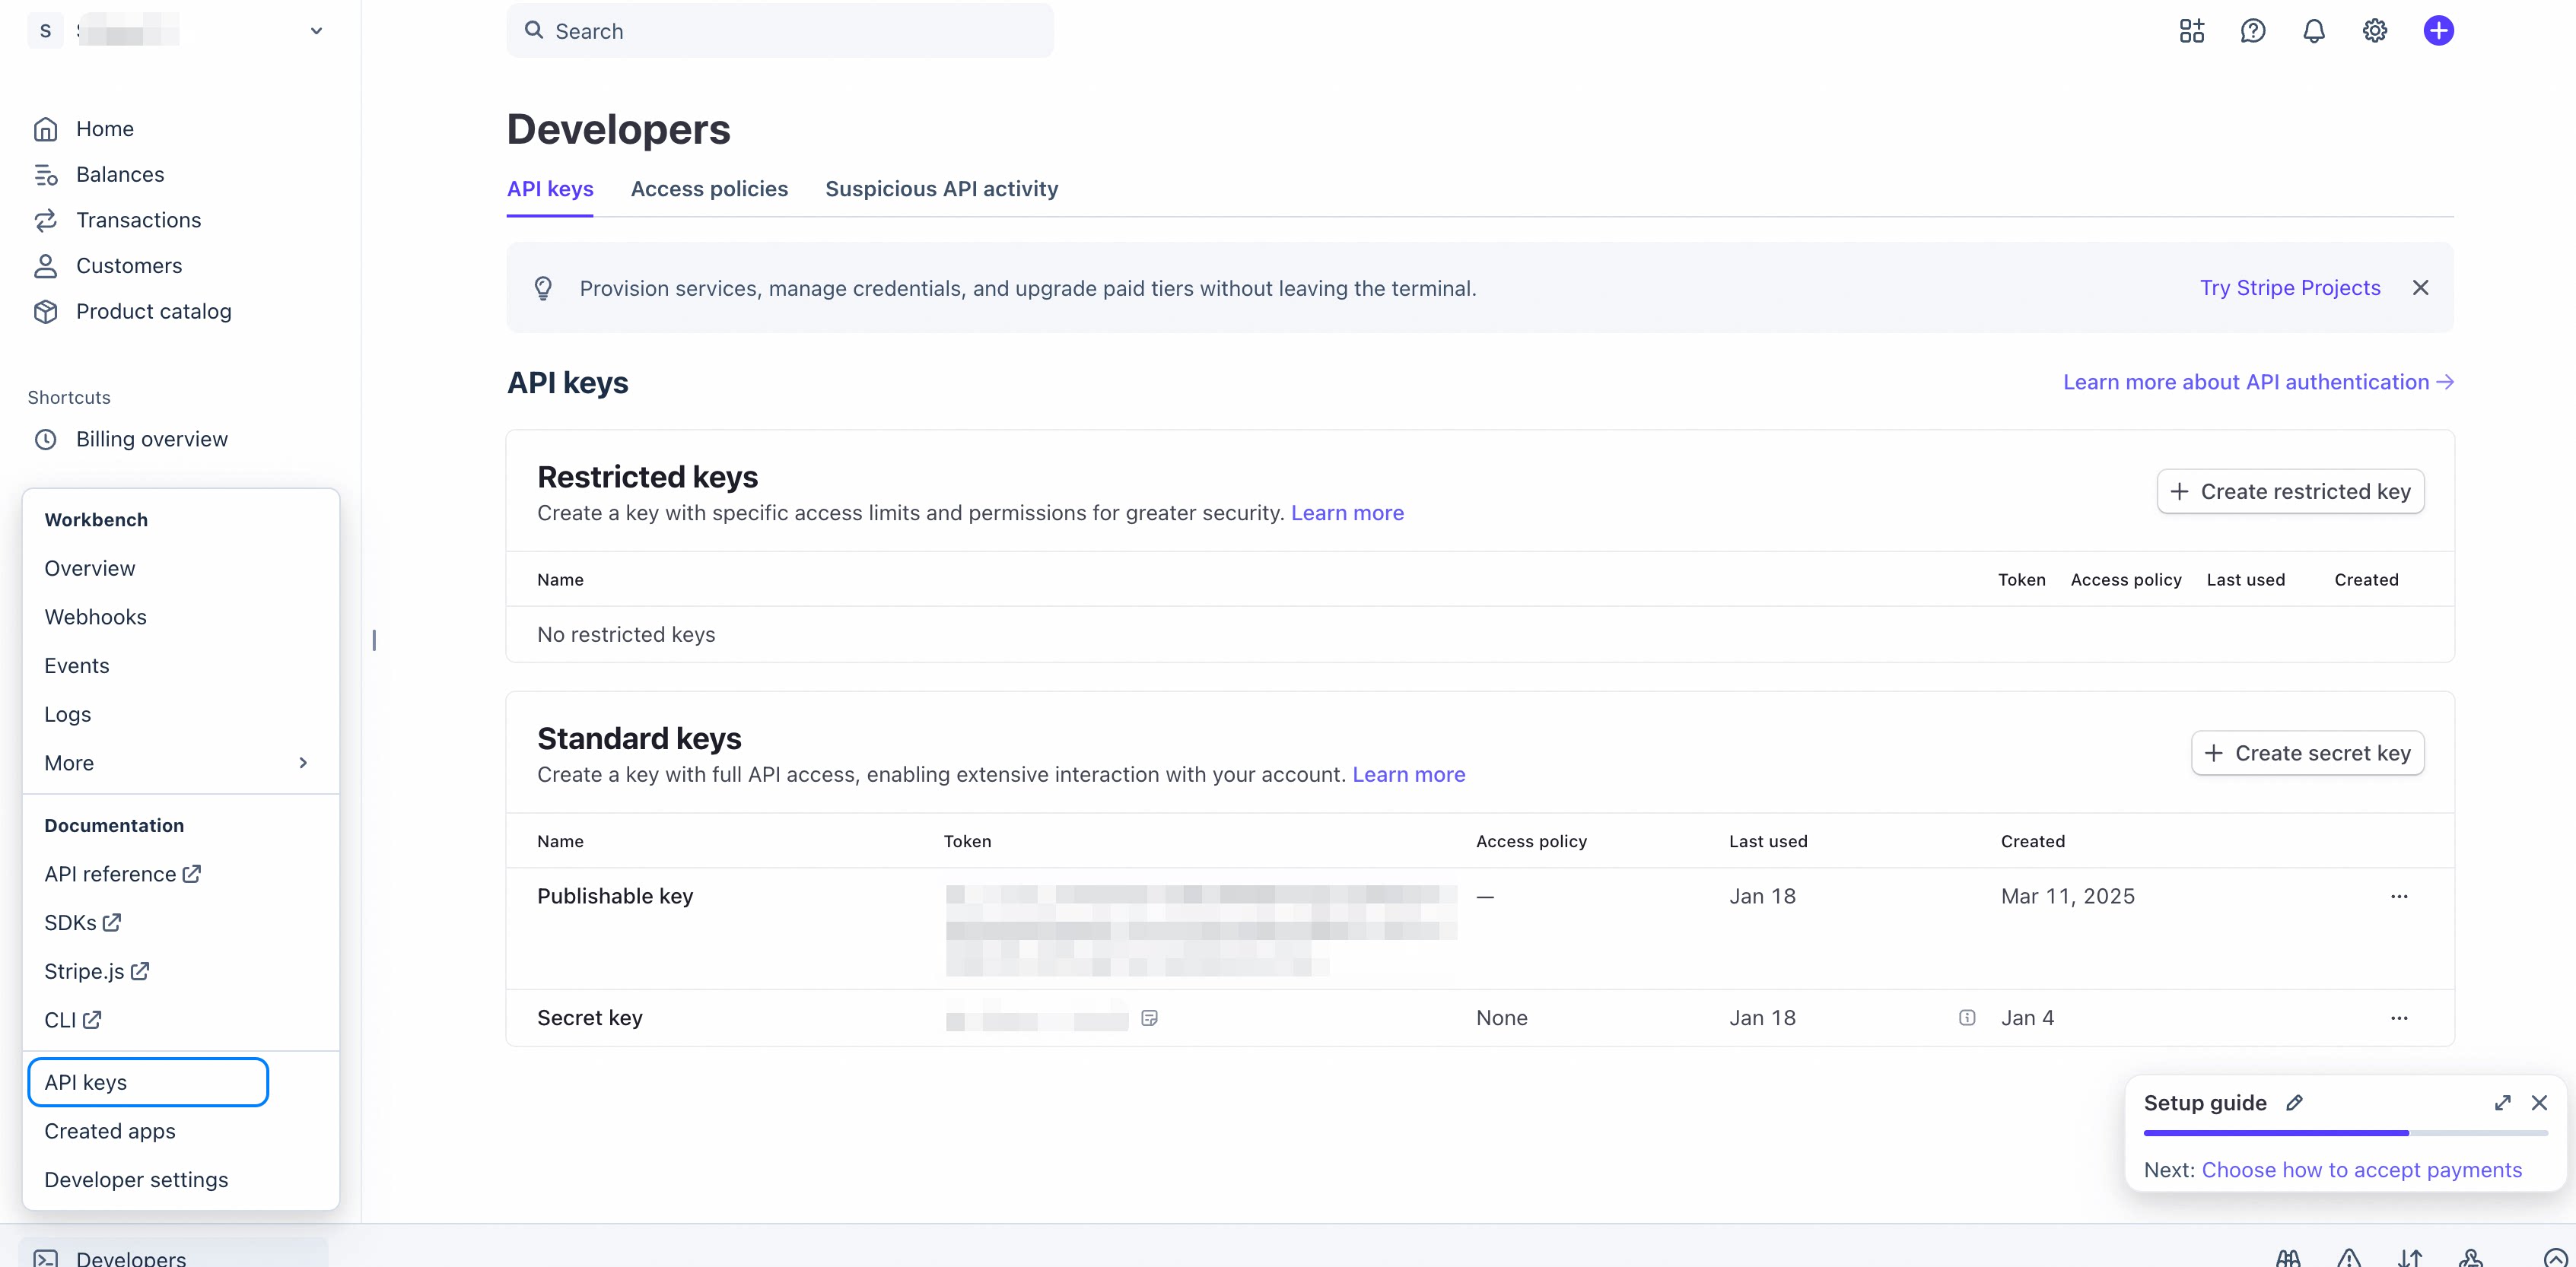Click Create secret key button

coord(2307,753)
